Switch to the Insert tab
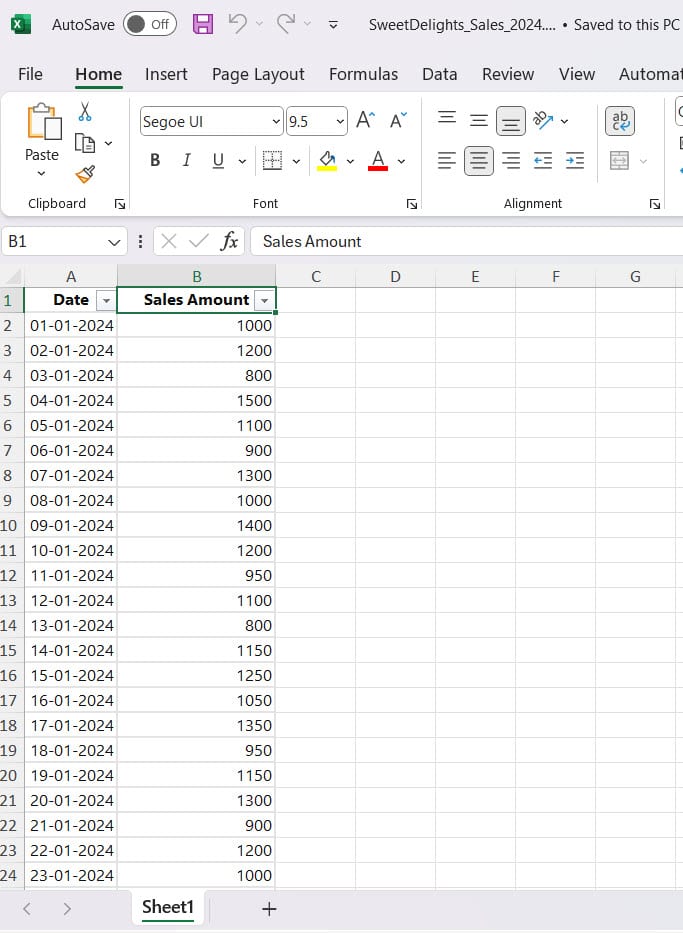This screenshot has height=933, width=683. coord(166,74)
